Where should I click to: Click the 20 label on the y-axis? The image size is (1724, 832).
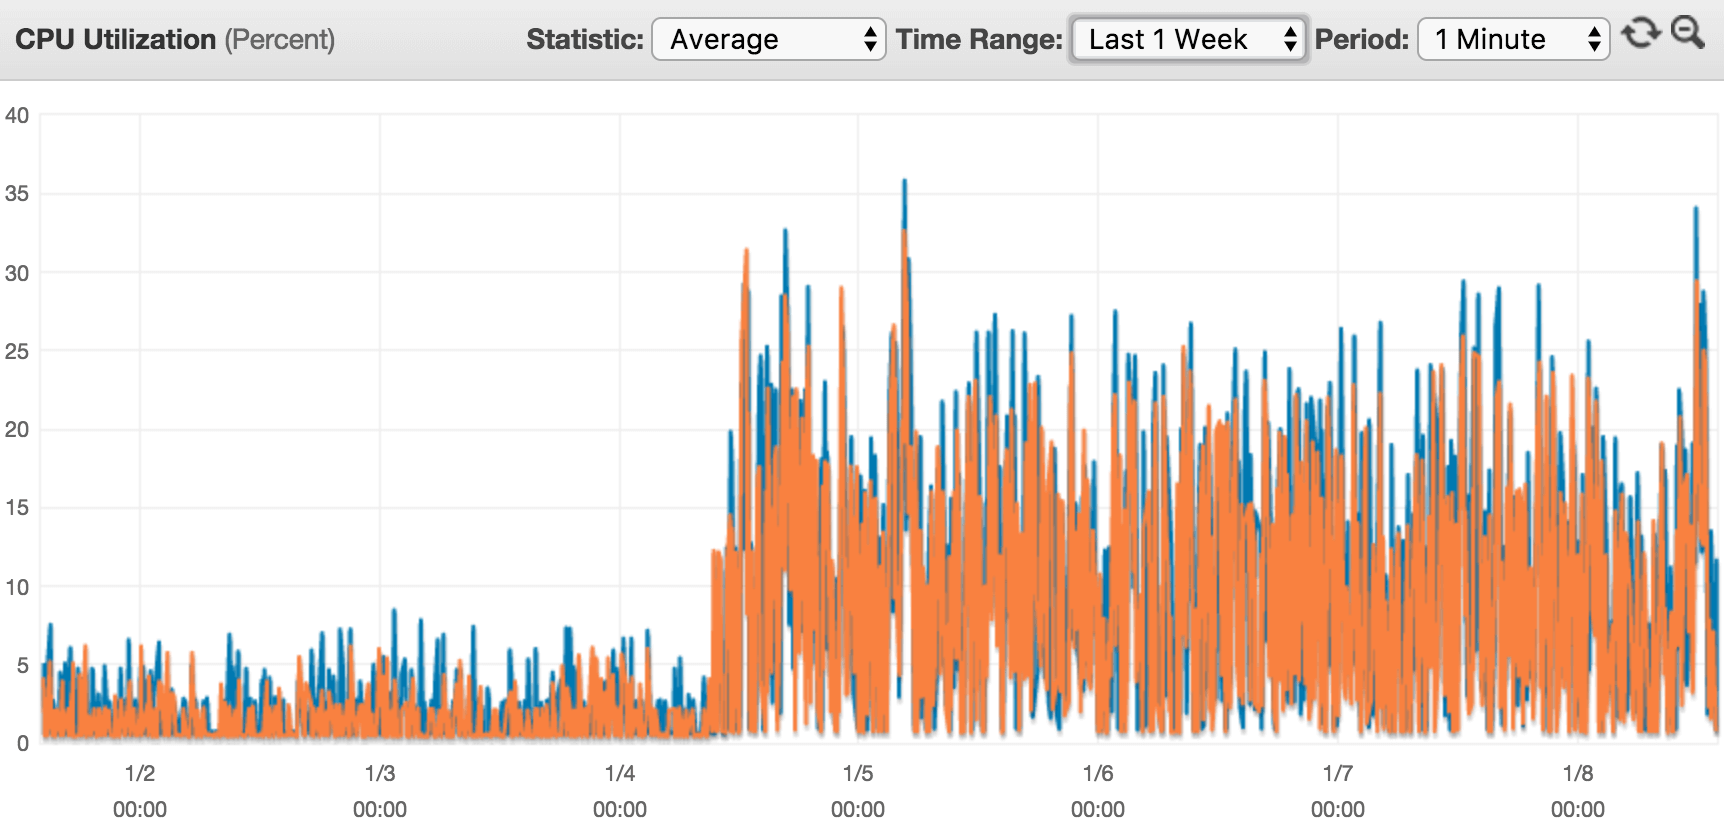pyautogui.click(x=17, y=429)
